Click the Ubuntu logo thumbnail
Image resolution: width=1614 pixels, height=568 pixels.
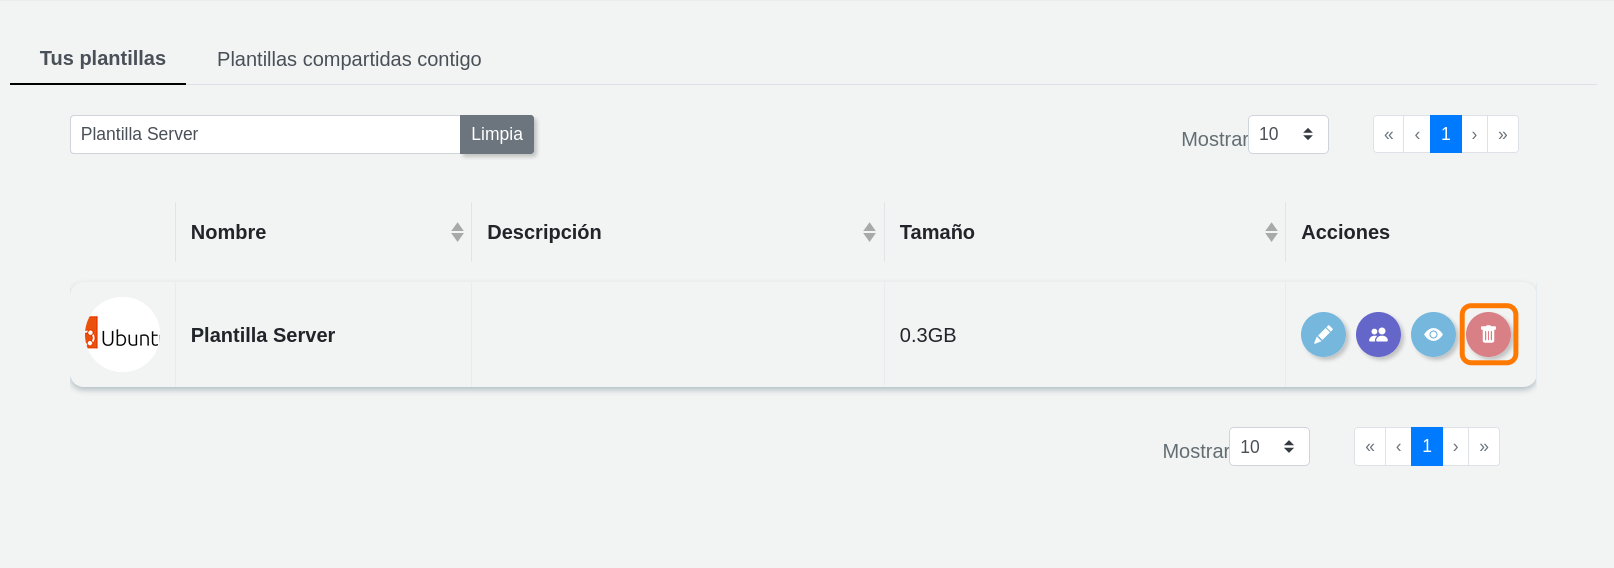(x=122, y=335)
